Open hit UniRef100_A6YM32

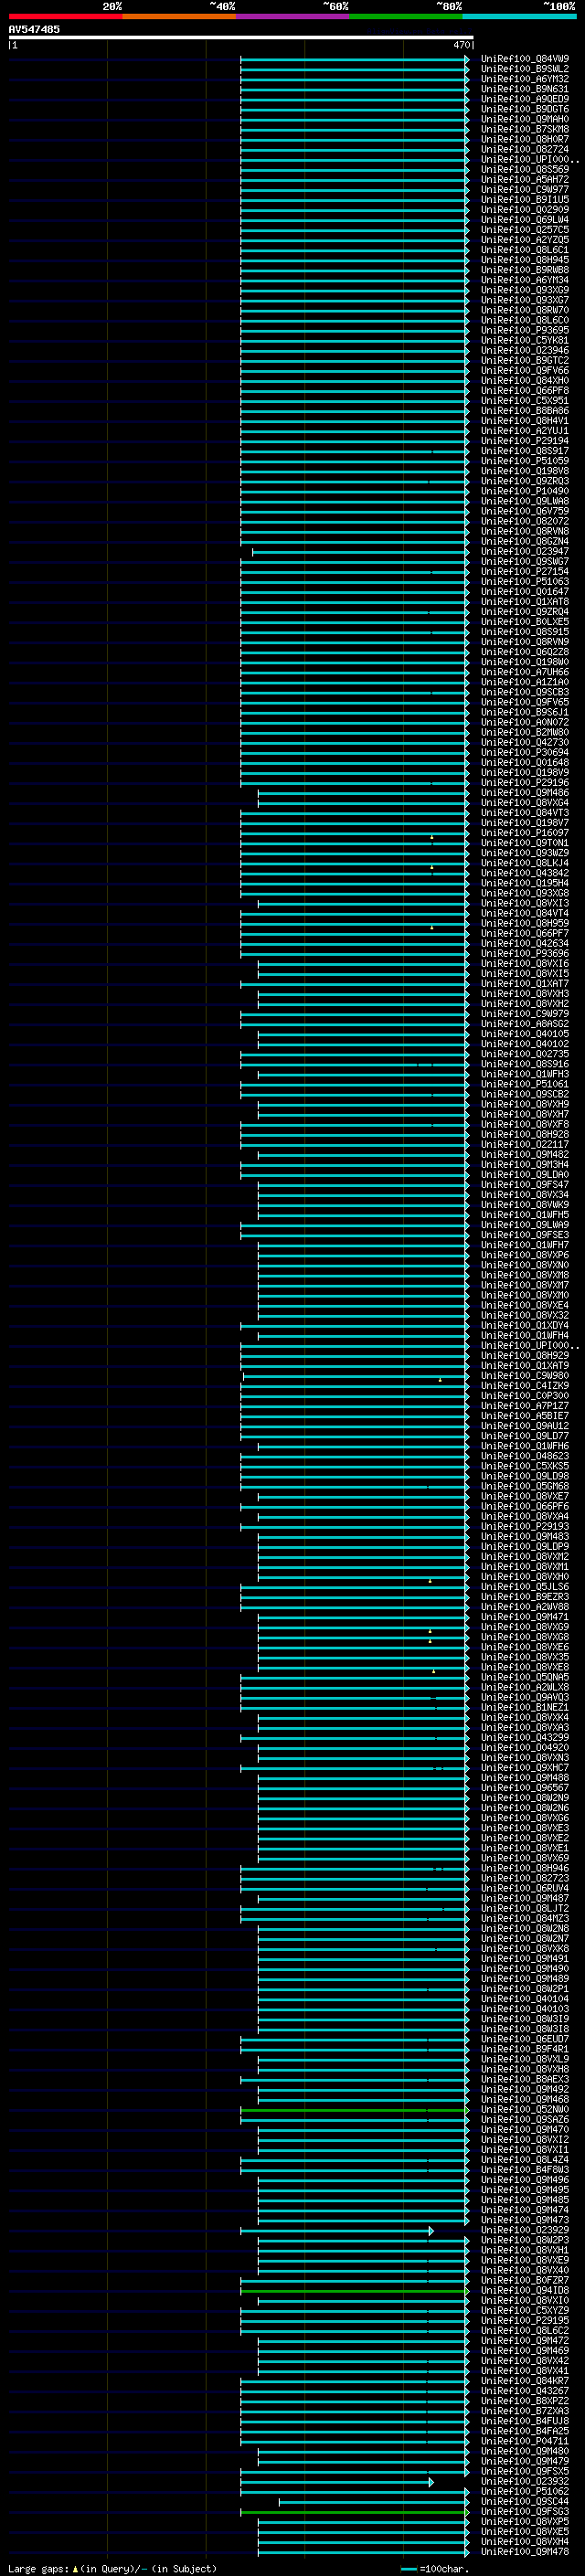coord(524,79)
